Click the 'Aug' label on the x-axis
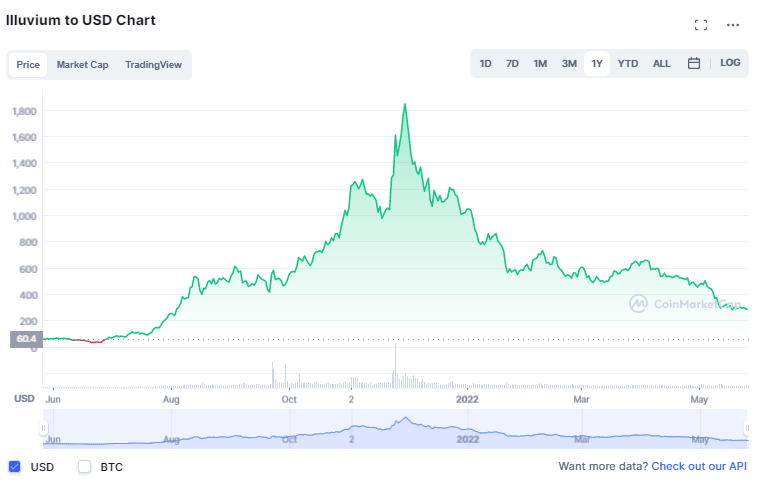 coord(171,400)
